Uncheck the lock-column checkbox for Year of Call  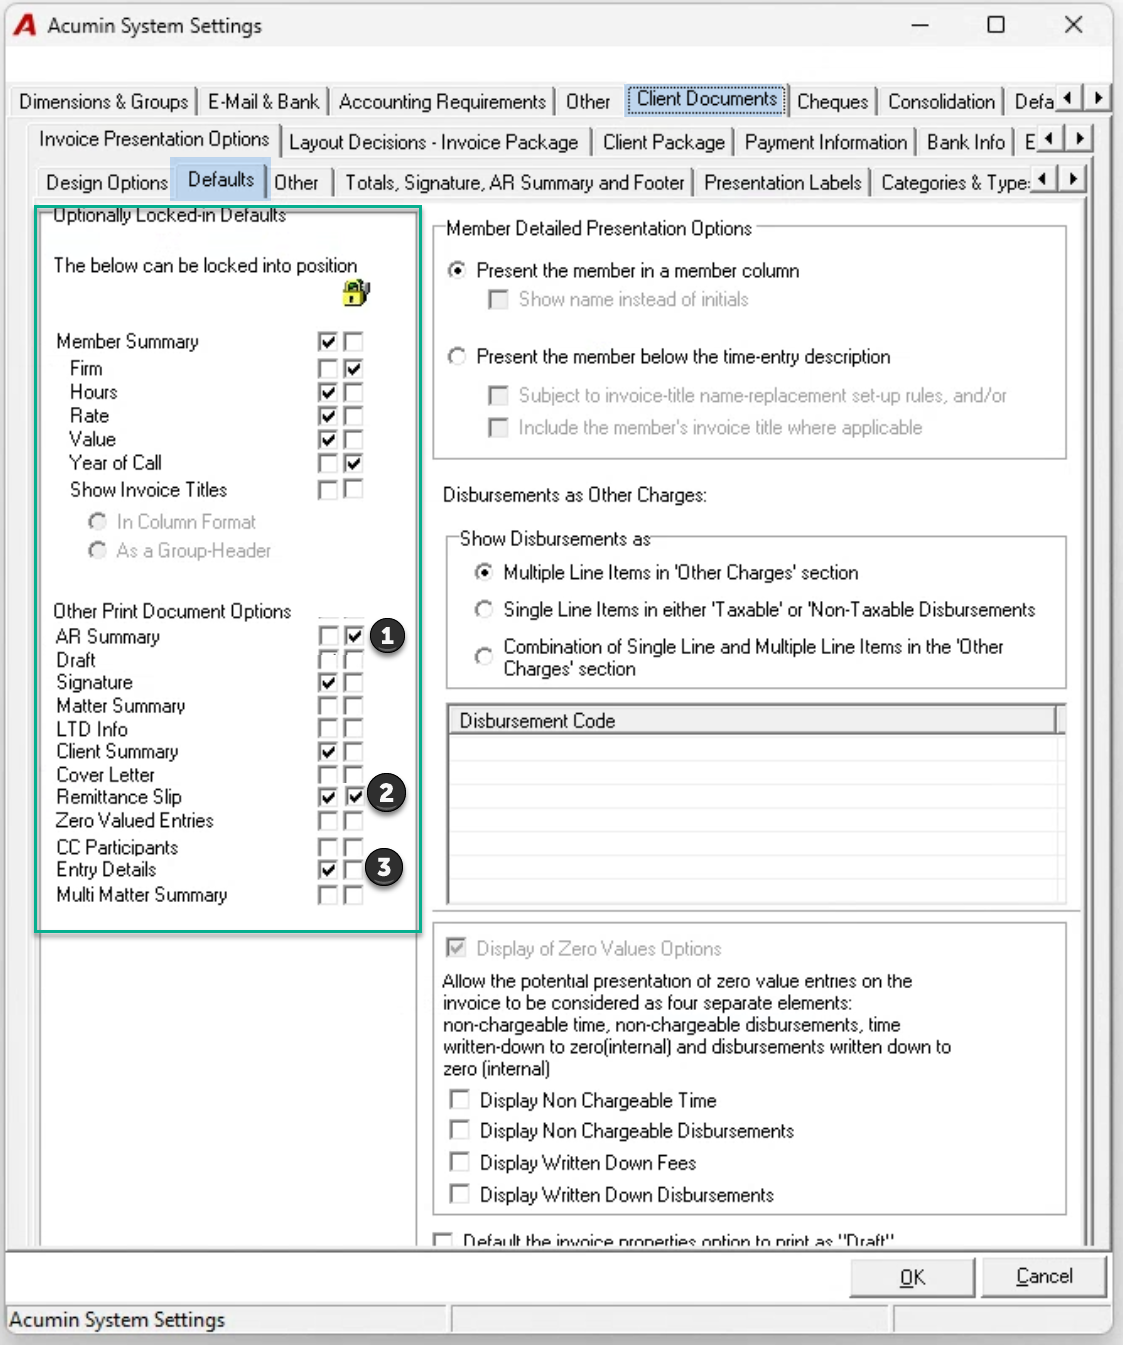tap(353, 463)
